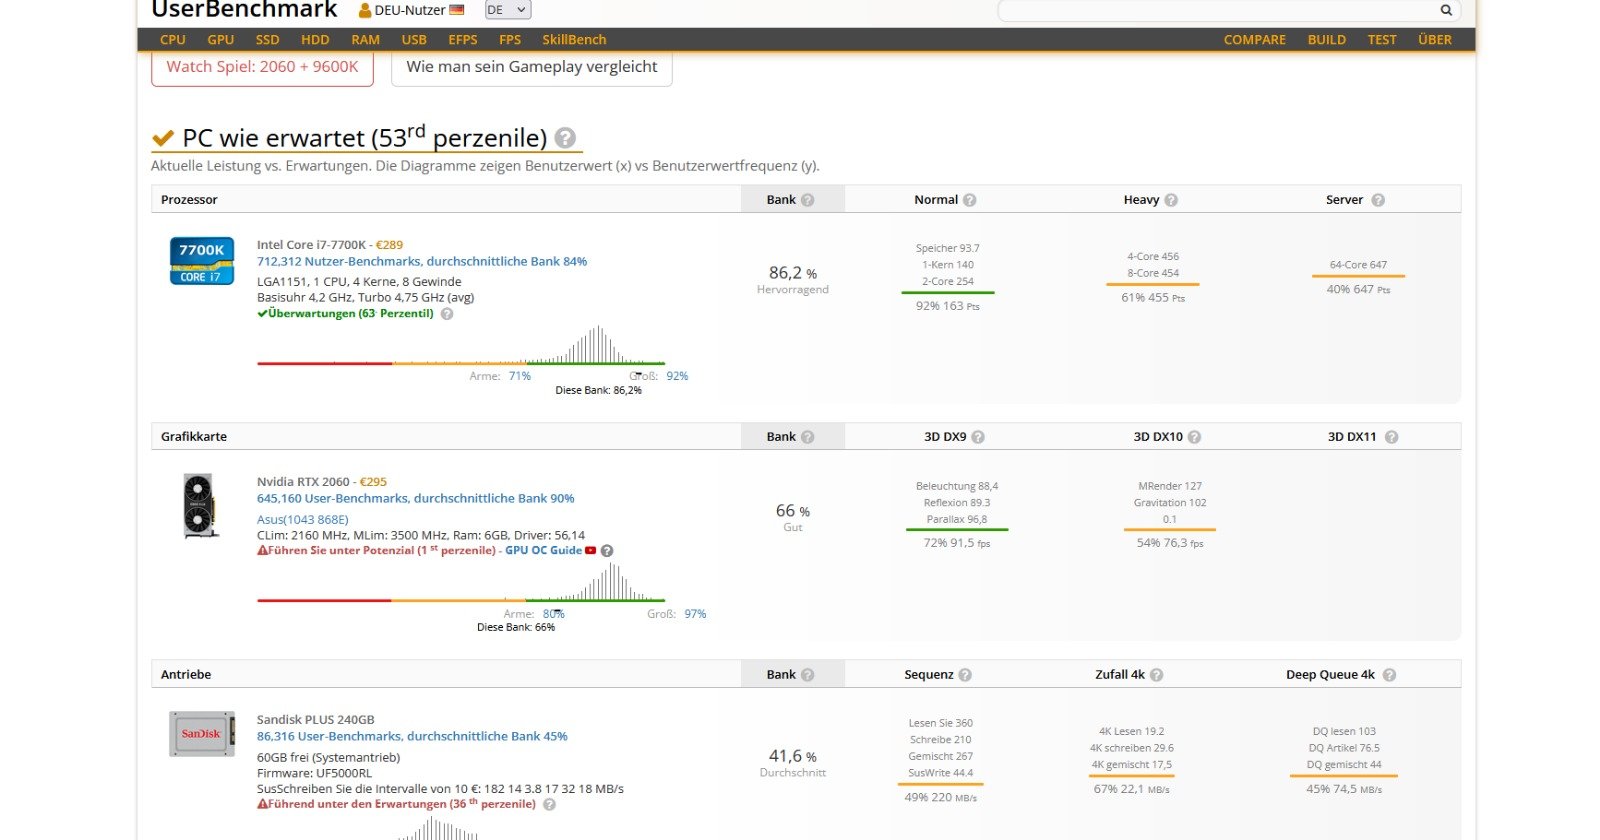This screenshot has width=1600, height=840.
Task: Open the RAM menu
Action: [x=365, y=40]
